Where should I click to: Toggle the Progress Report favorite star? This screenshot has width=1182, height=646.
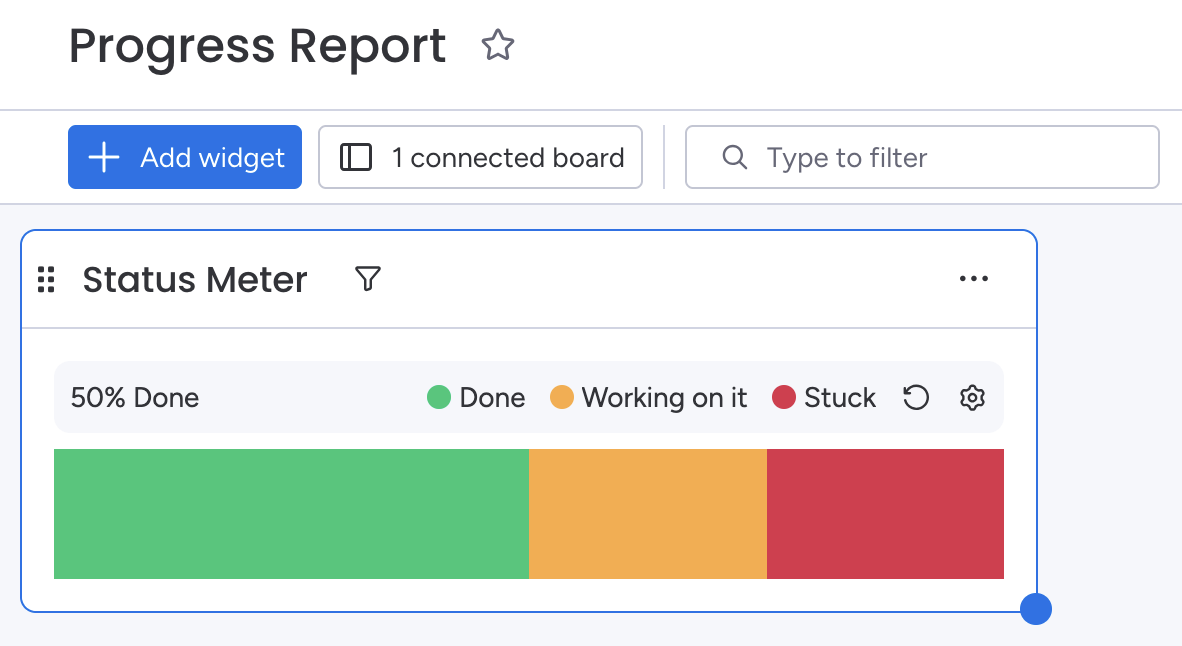497,45
